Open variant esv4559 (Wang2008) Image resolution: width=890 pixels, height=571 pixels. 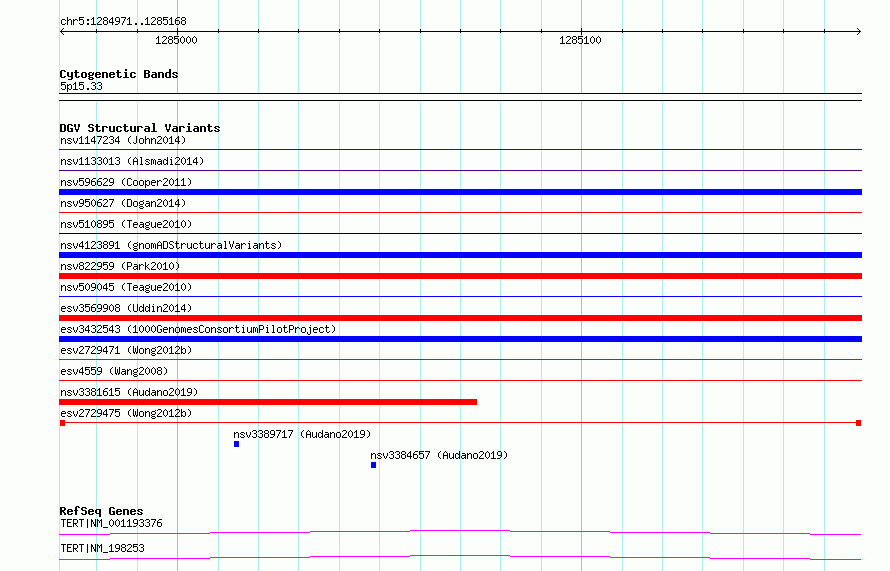pyautogui.click(x=114, y=371)
